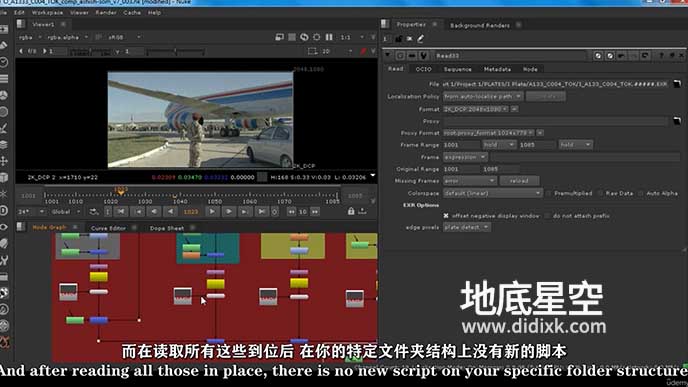Browse for the Proxy file path

(677, 121)
